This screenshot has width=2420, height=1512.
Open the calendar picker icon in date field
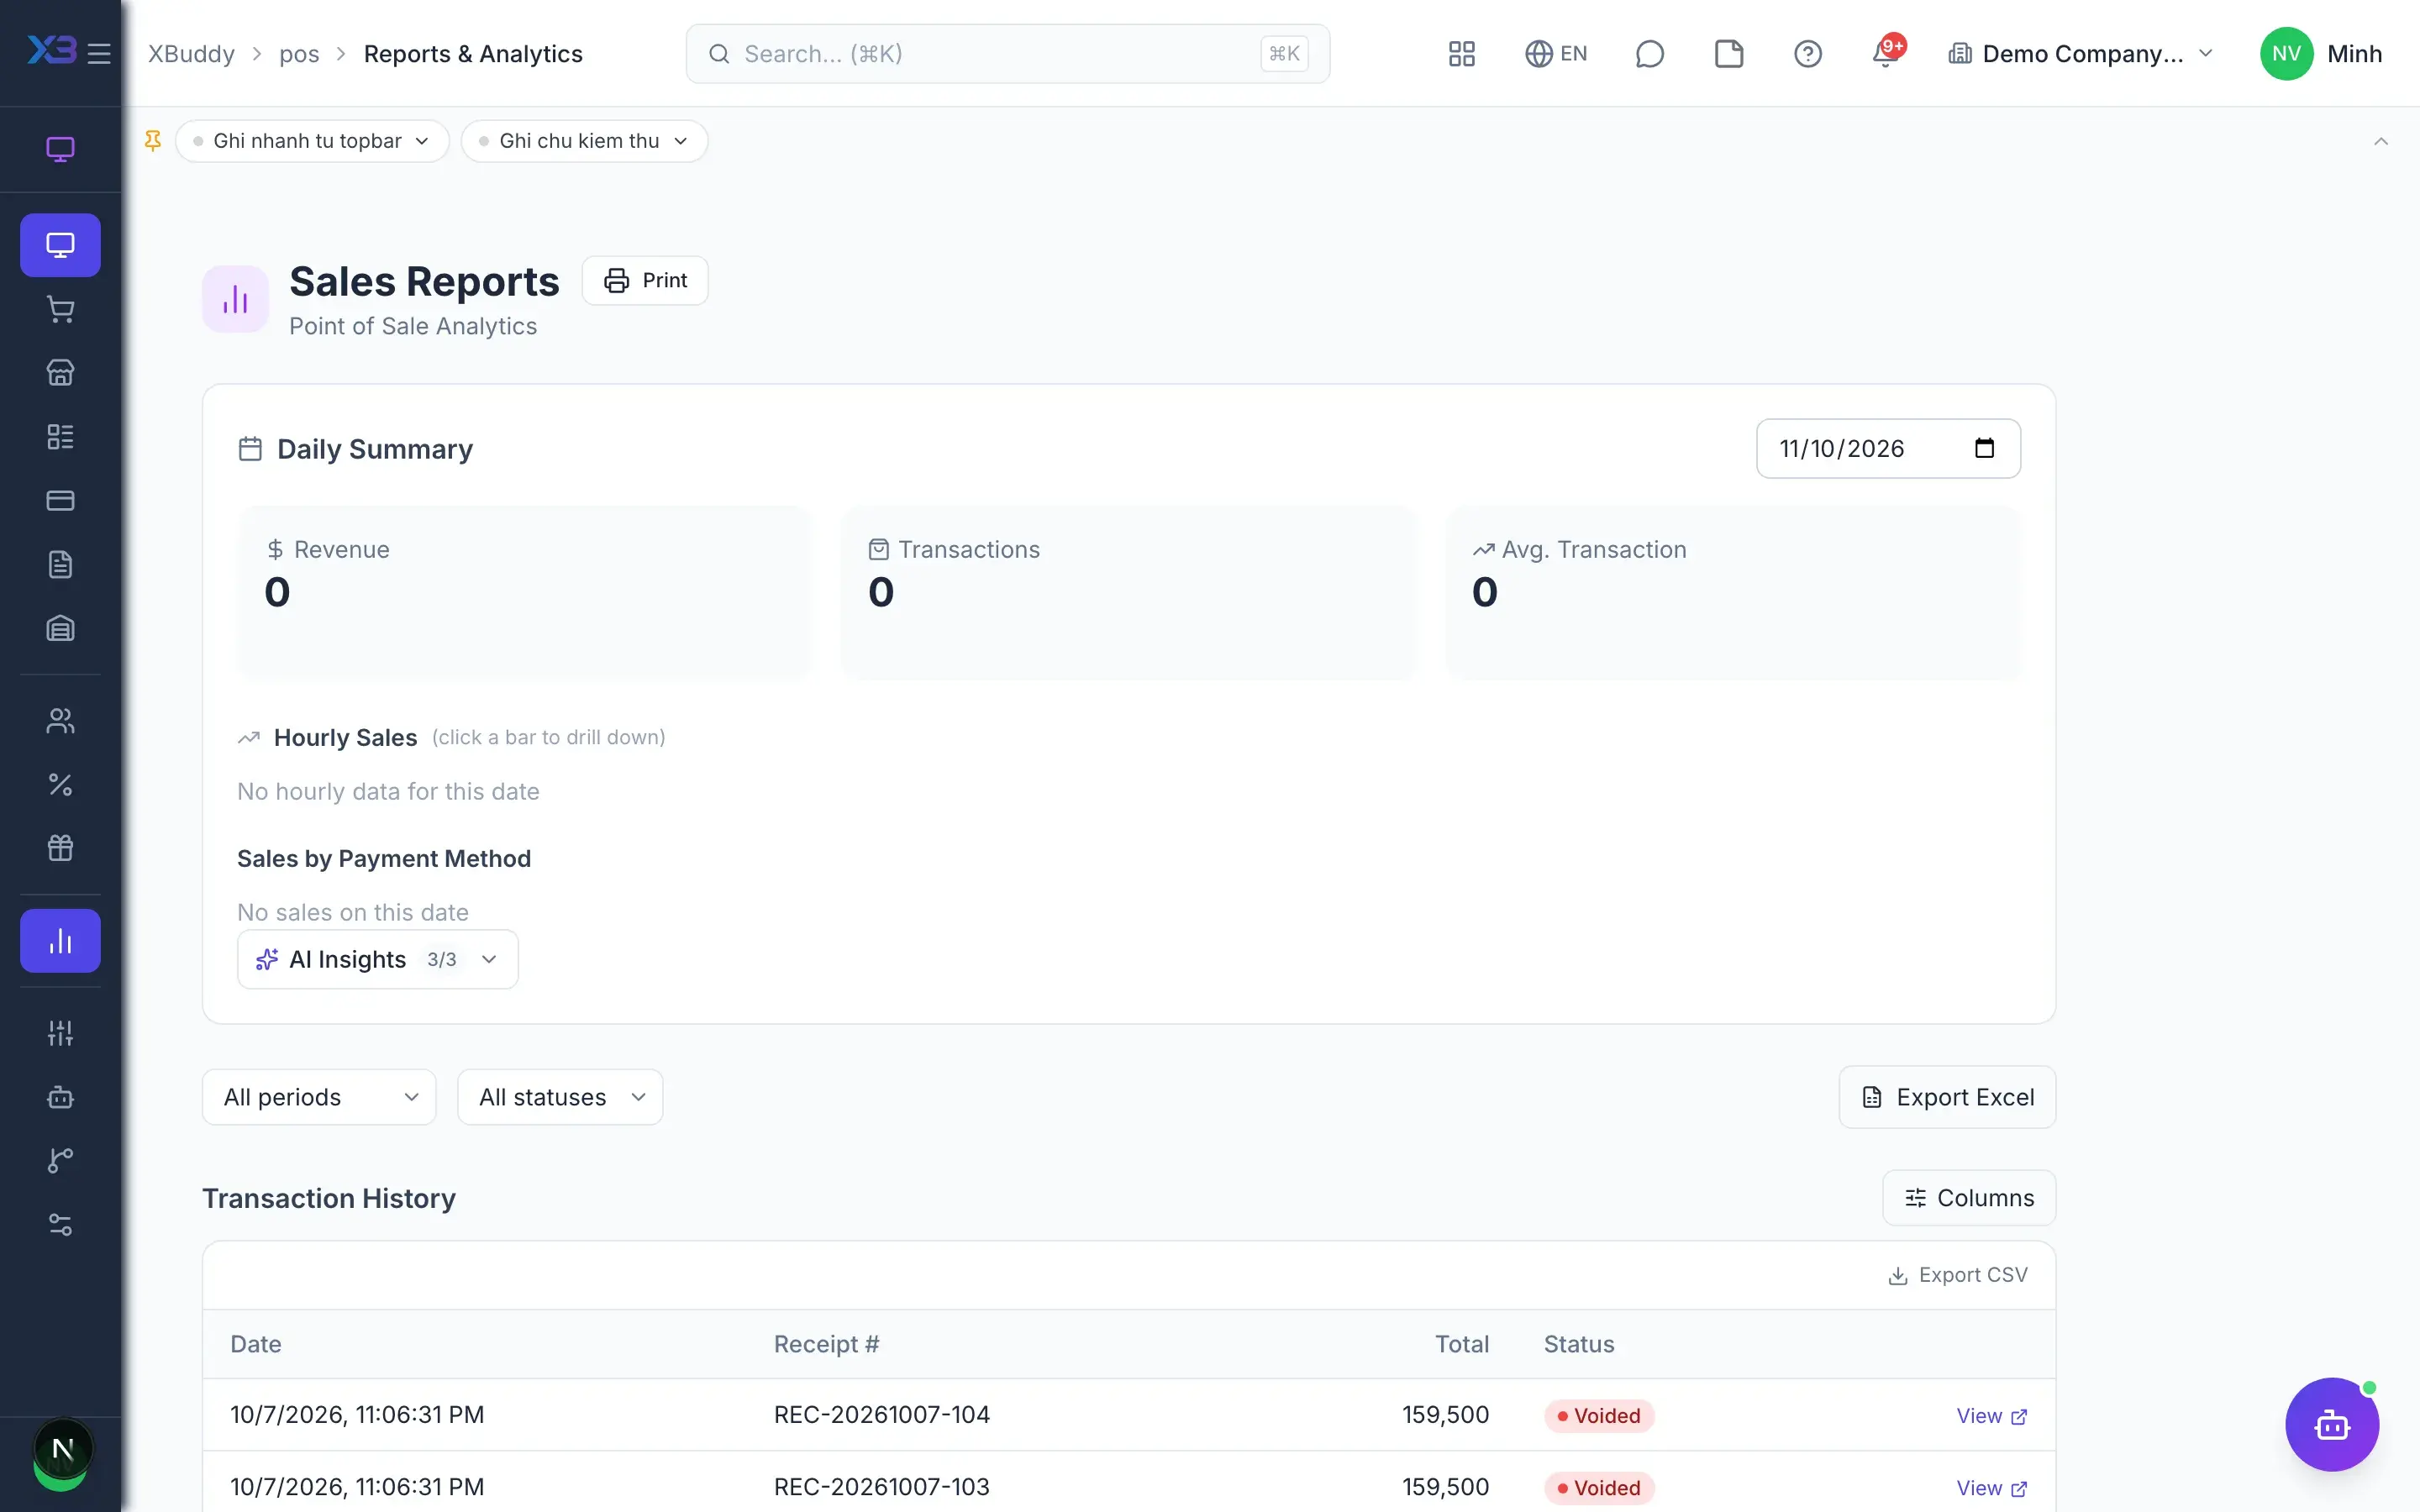coord(1984,448)
